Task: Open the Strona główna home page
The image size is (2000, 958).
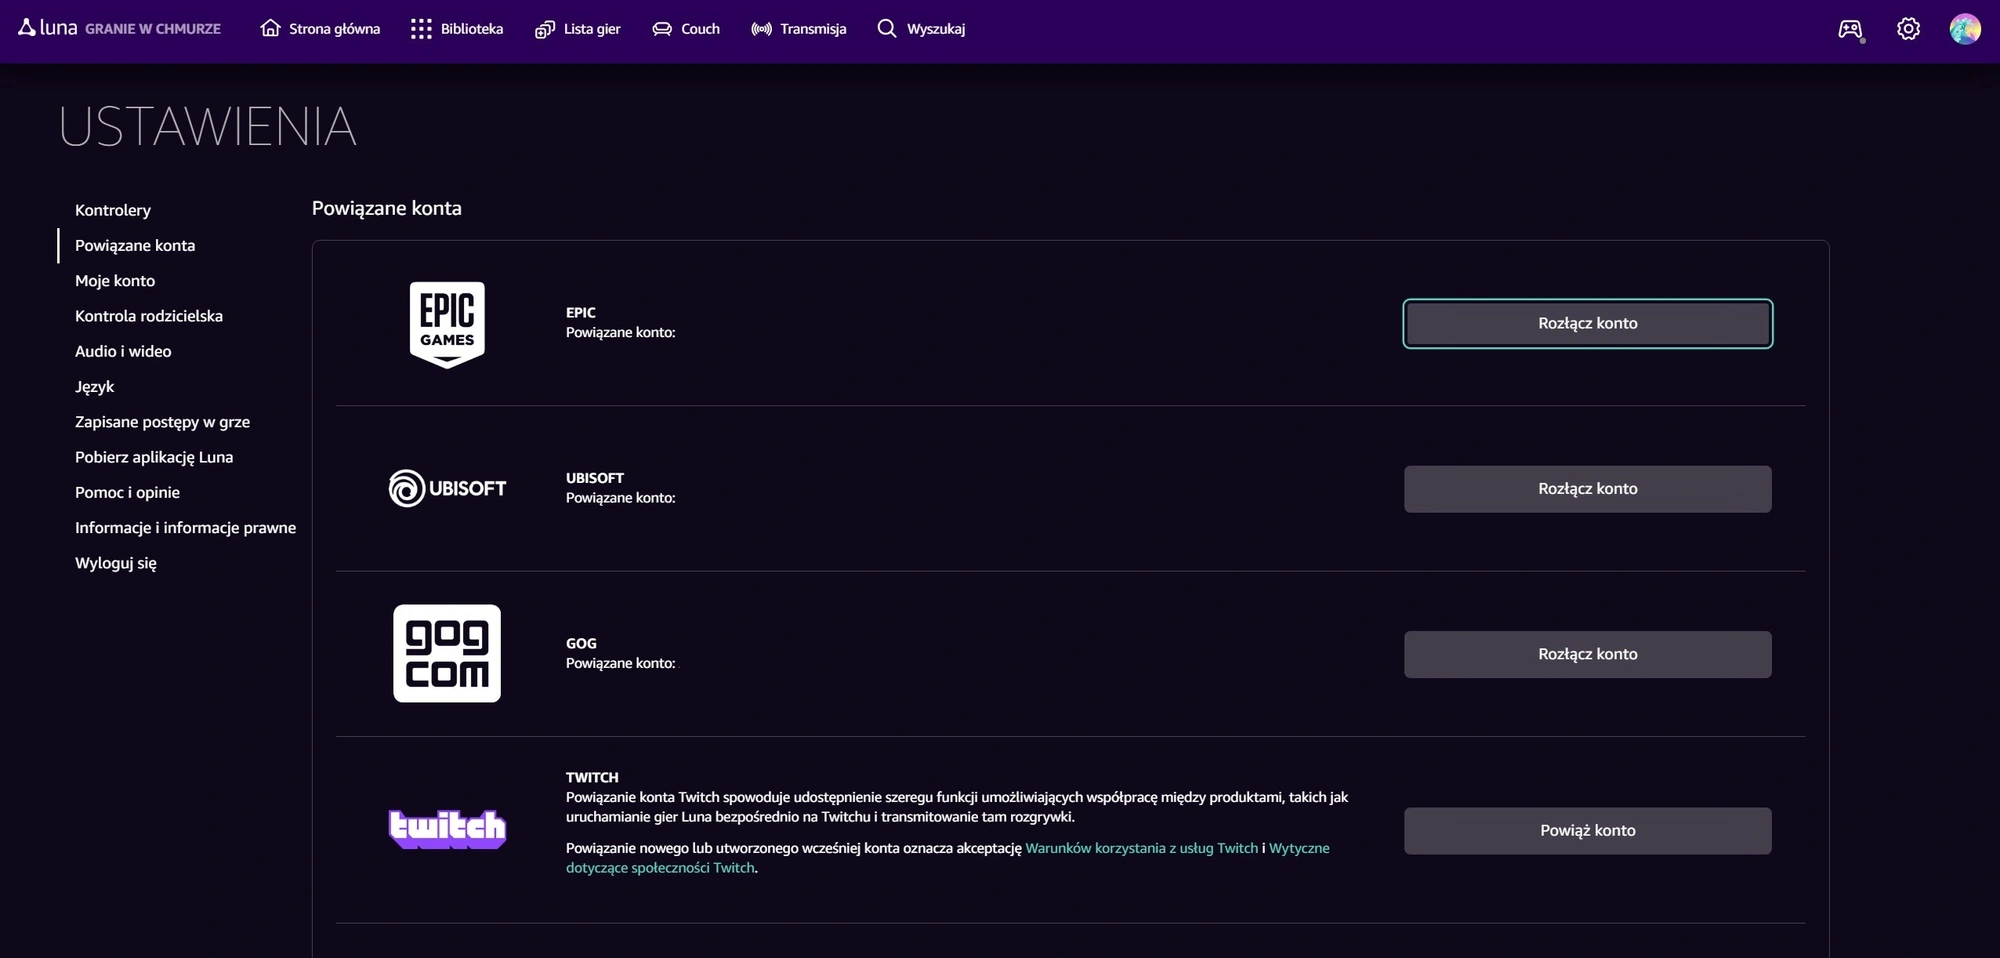Action: coord(320,29)
